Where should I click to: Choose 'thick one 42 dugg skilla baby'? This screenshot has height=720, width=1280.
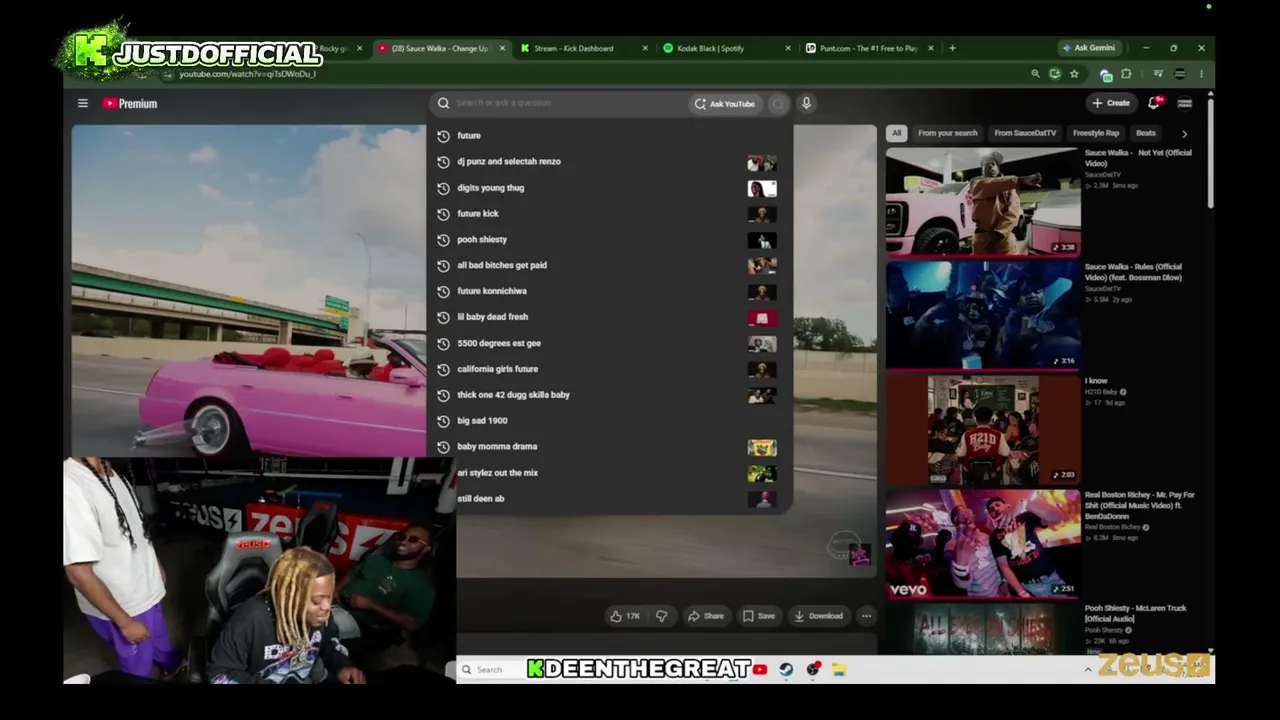(609, 395)
